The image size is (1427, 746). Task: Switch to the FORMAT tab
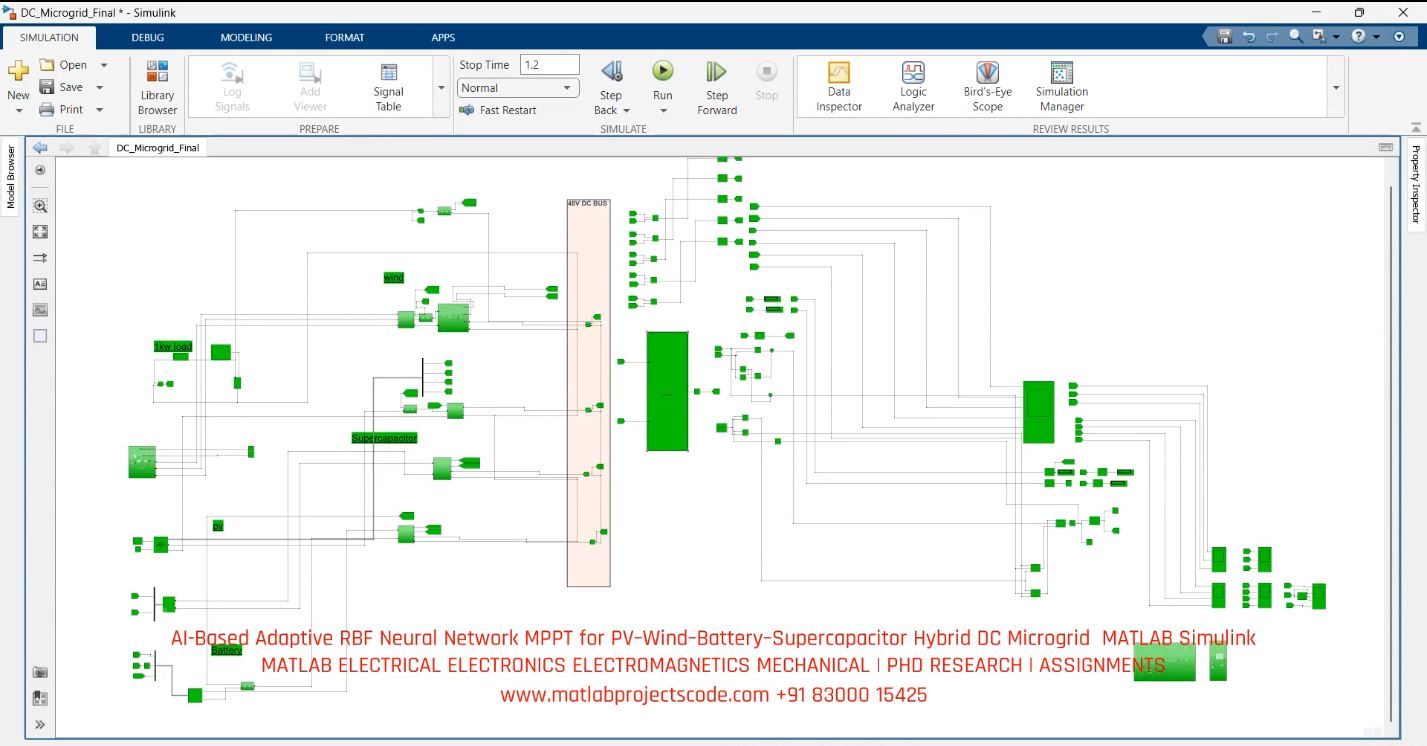pyautogui.click(x=344, y=38)
